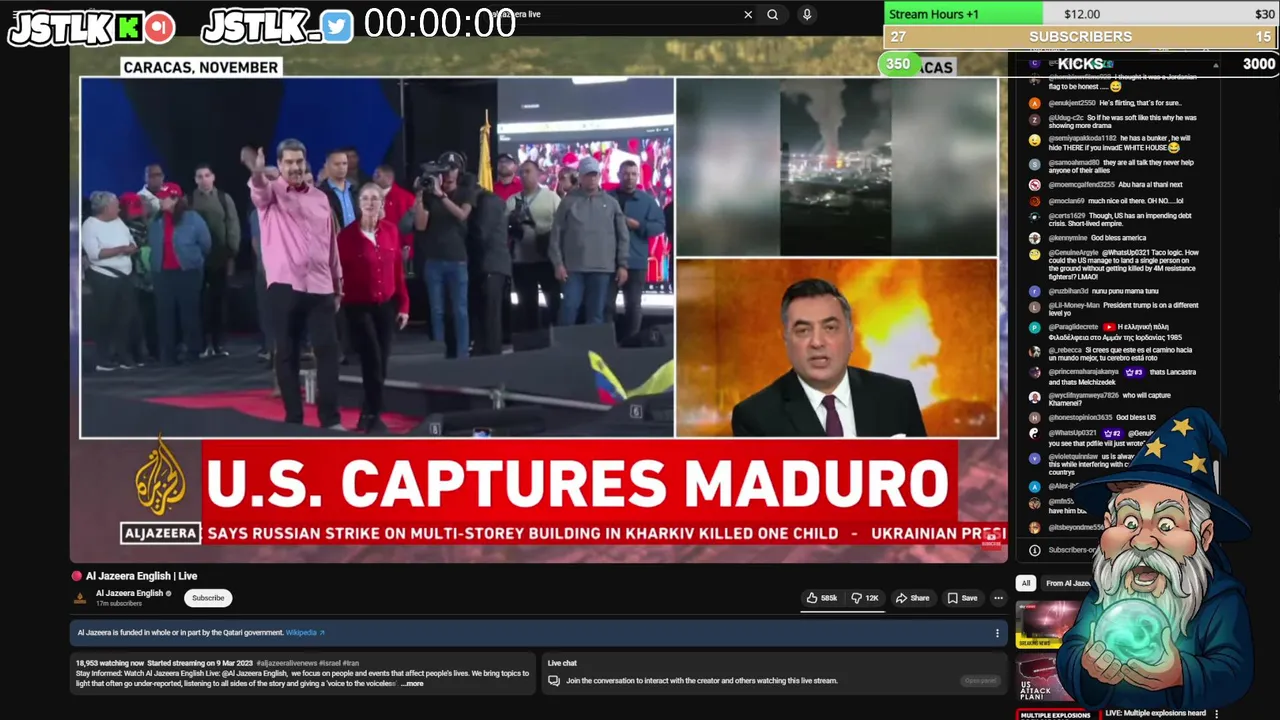Open LIVE: Multiple explosions heard video title
The image size is (1280, 720).
pyautogui.click(x=1155, y=714)
